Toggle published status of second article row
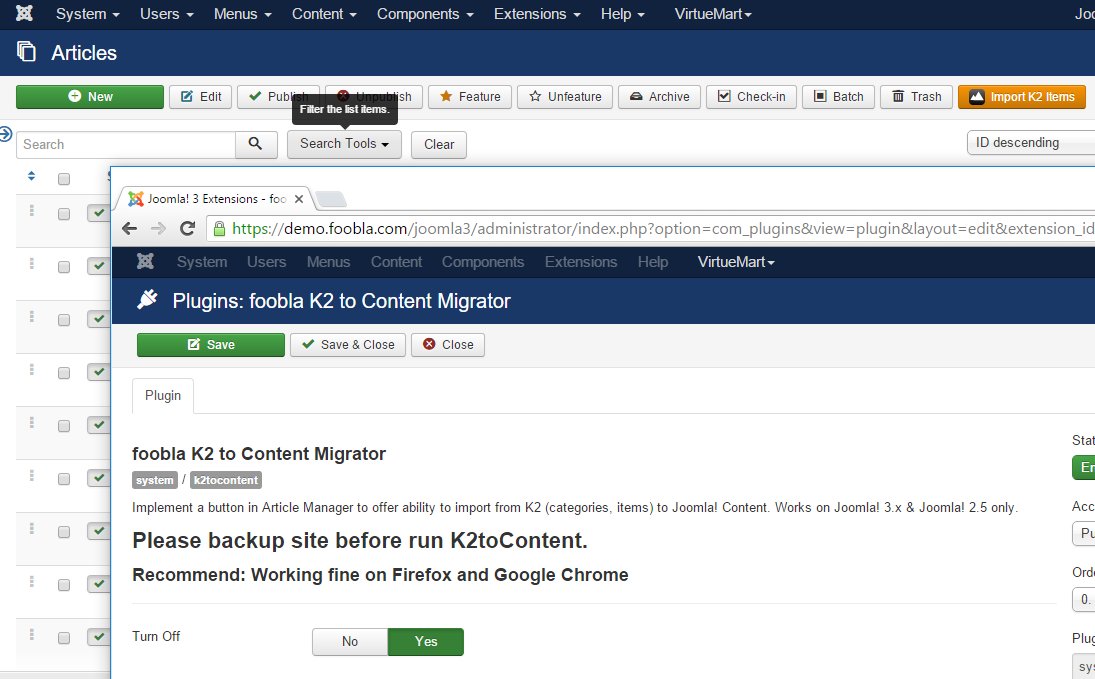This screenshot has width=1095, height=679. (98, 265)
